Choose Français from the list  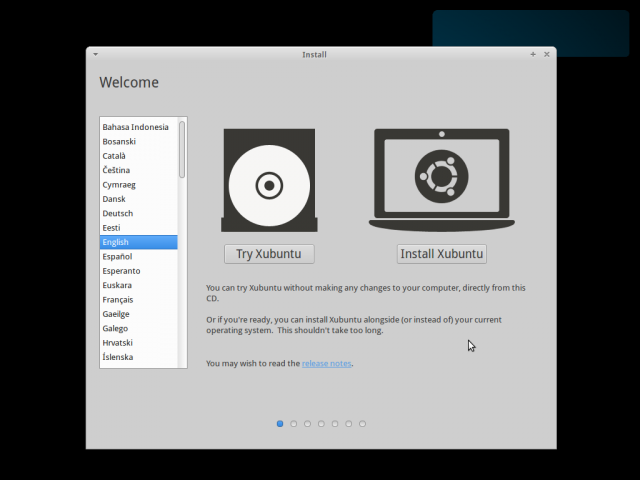[x=139, y=300]
